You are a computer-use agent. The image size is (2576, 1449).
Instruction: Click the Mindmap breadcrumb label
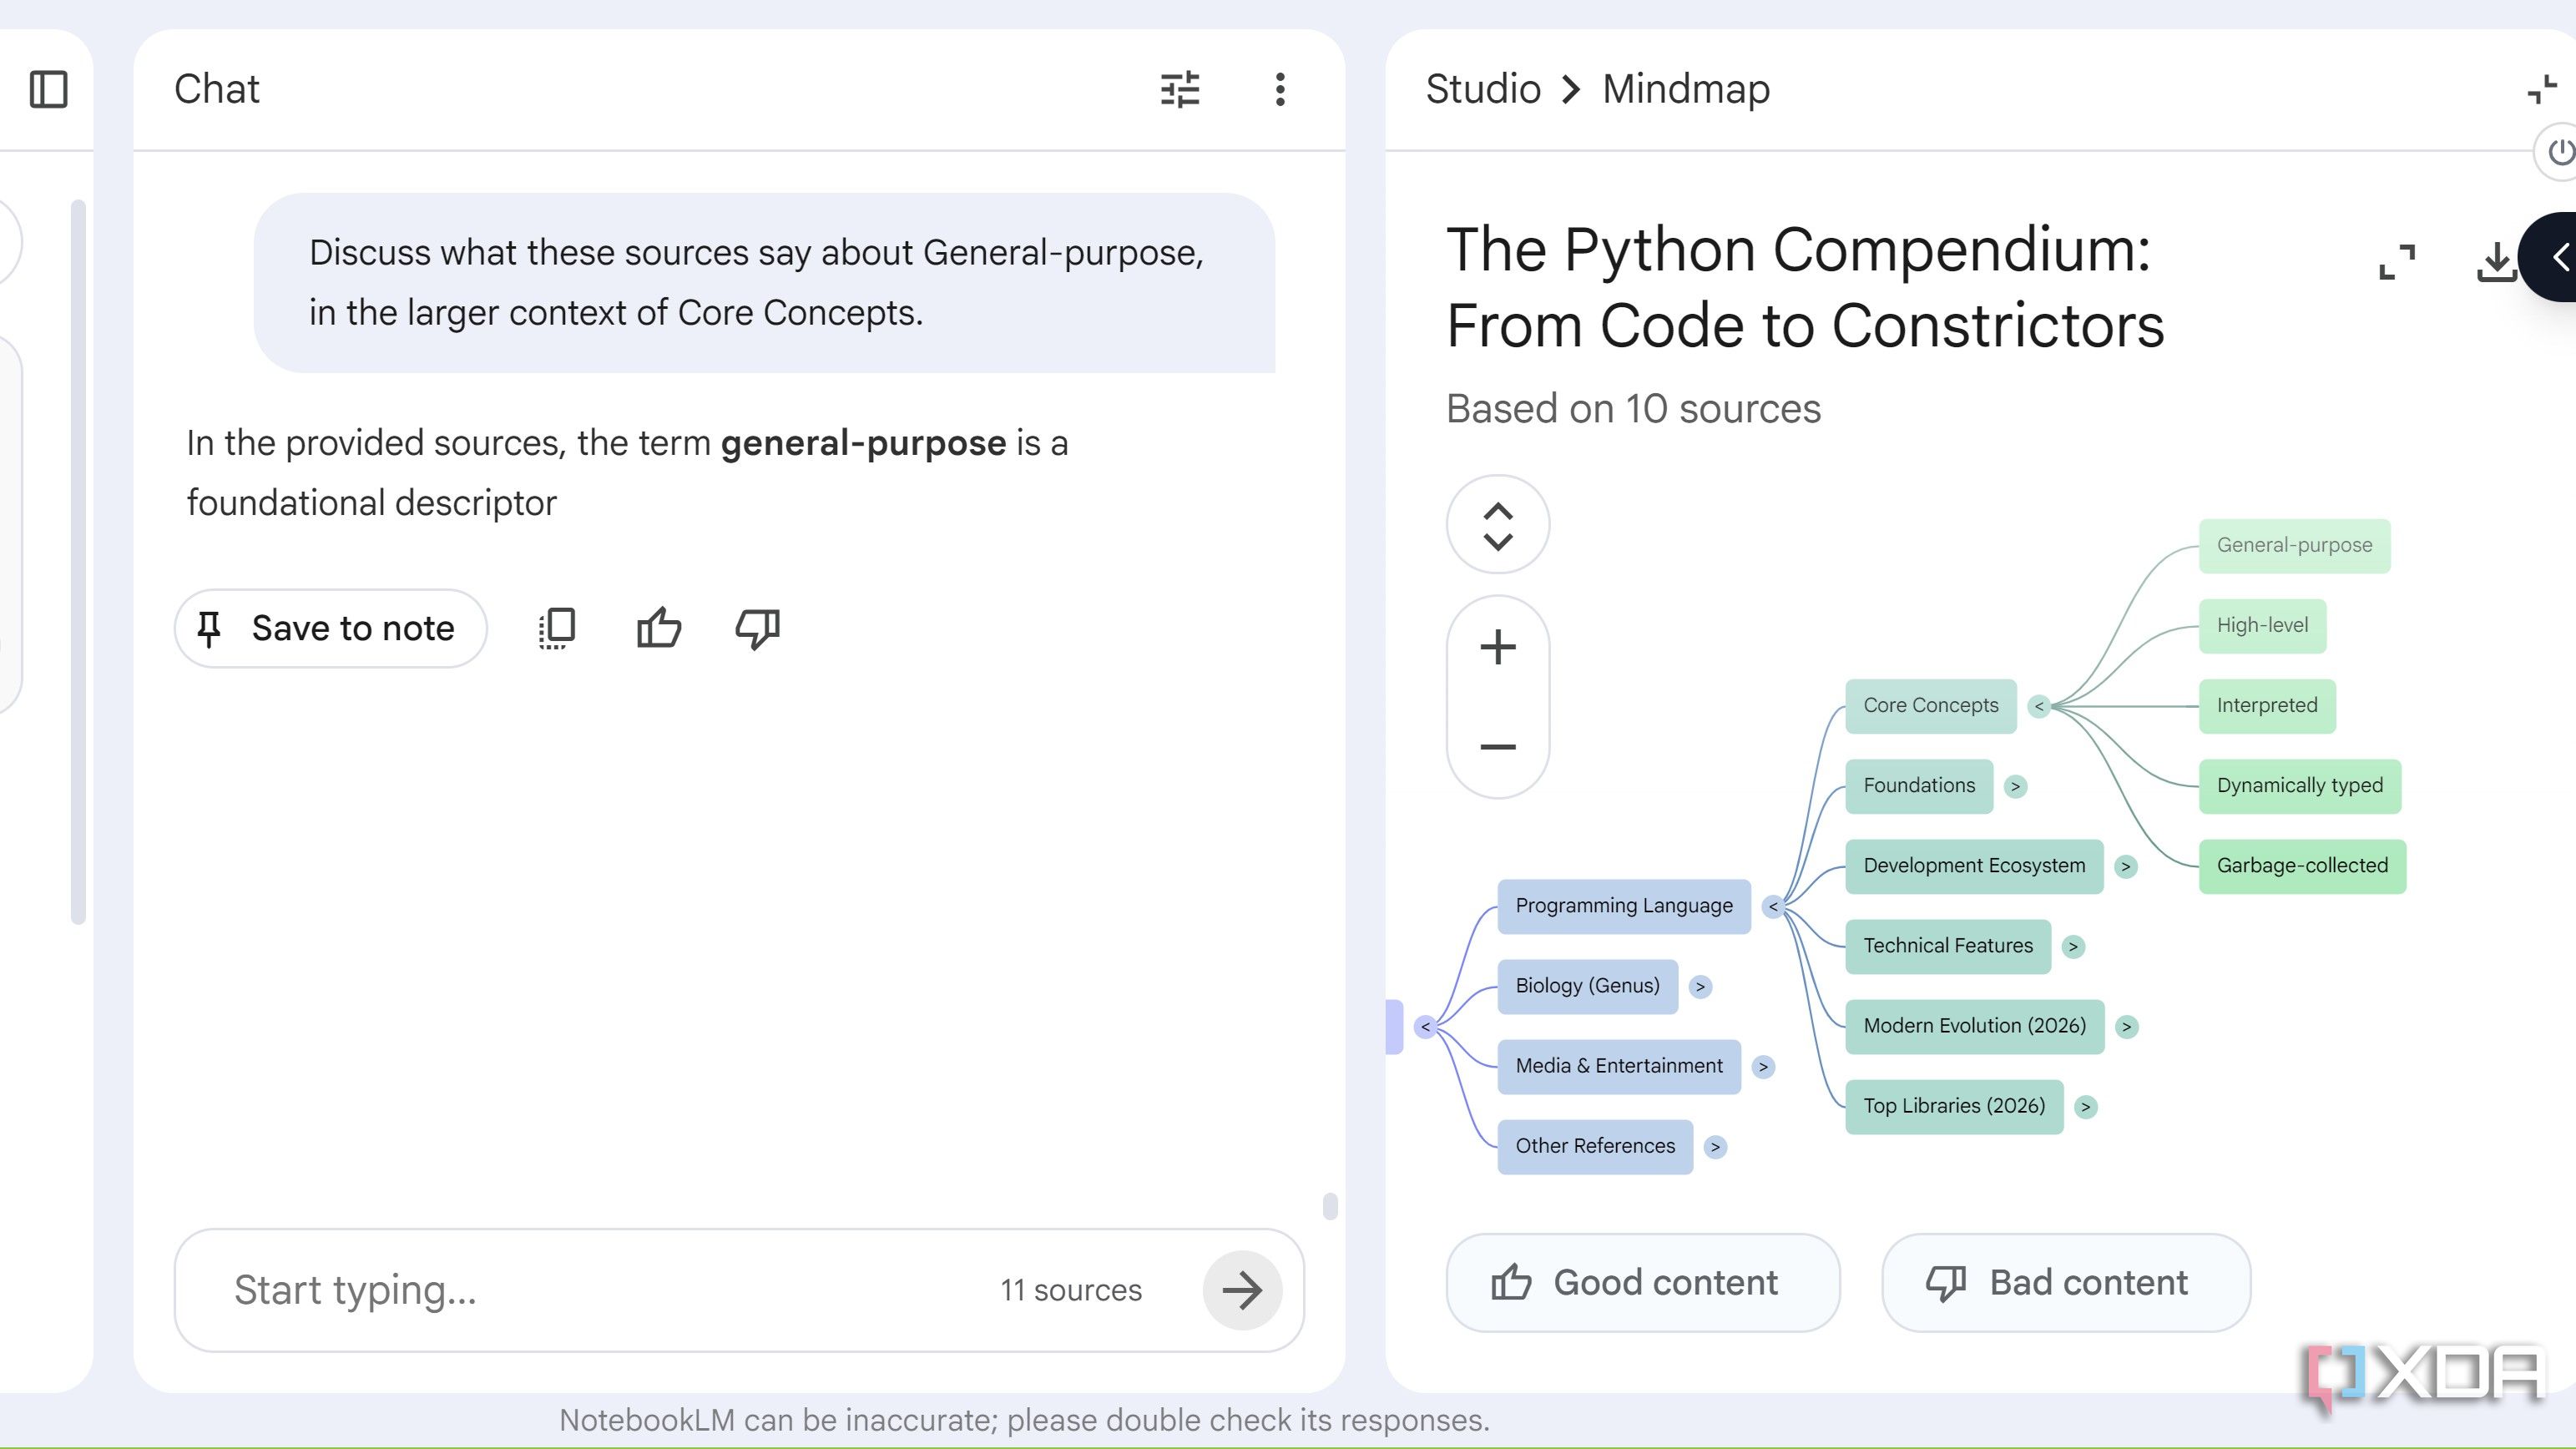(x=1686, y=89)
